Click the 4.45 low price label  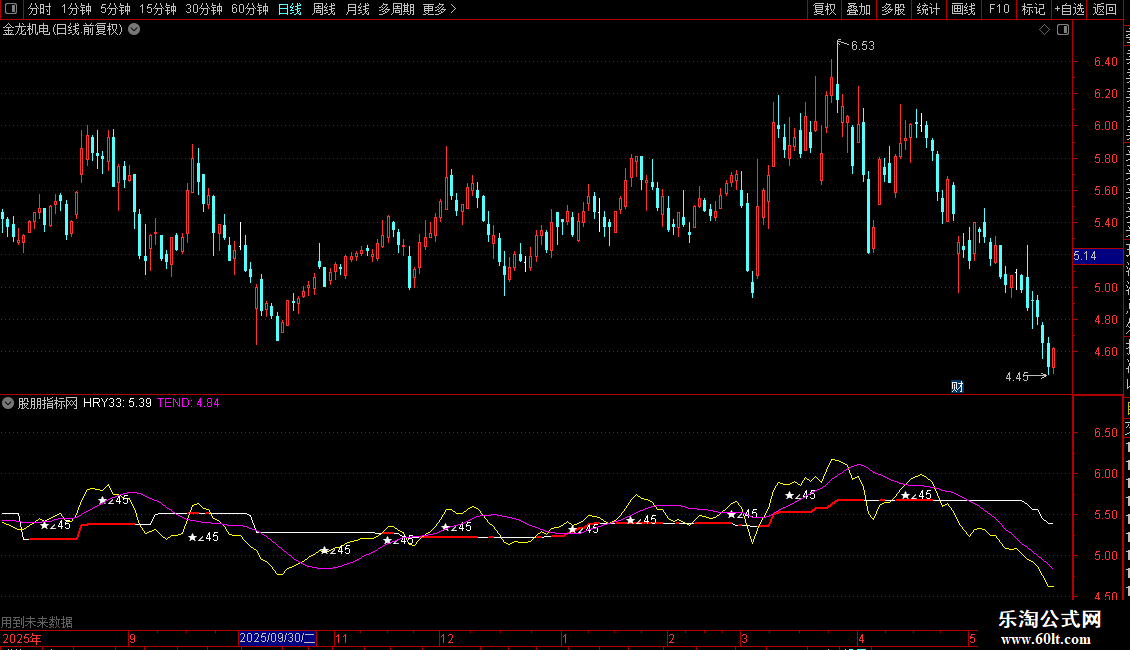pyautogui.click(x=1017, y=377)
